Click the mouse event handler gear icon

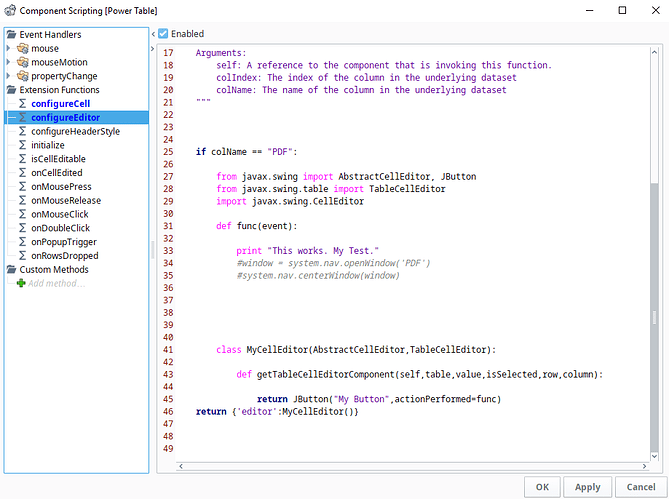click(x=23, y=48)
